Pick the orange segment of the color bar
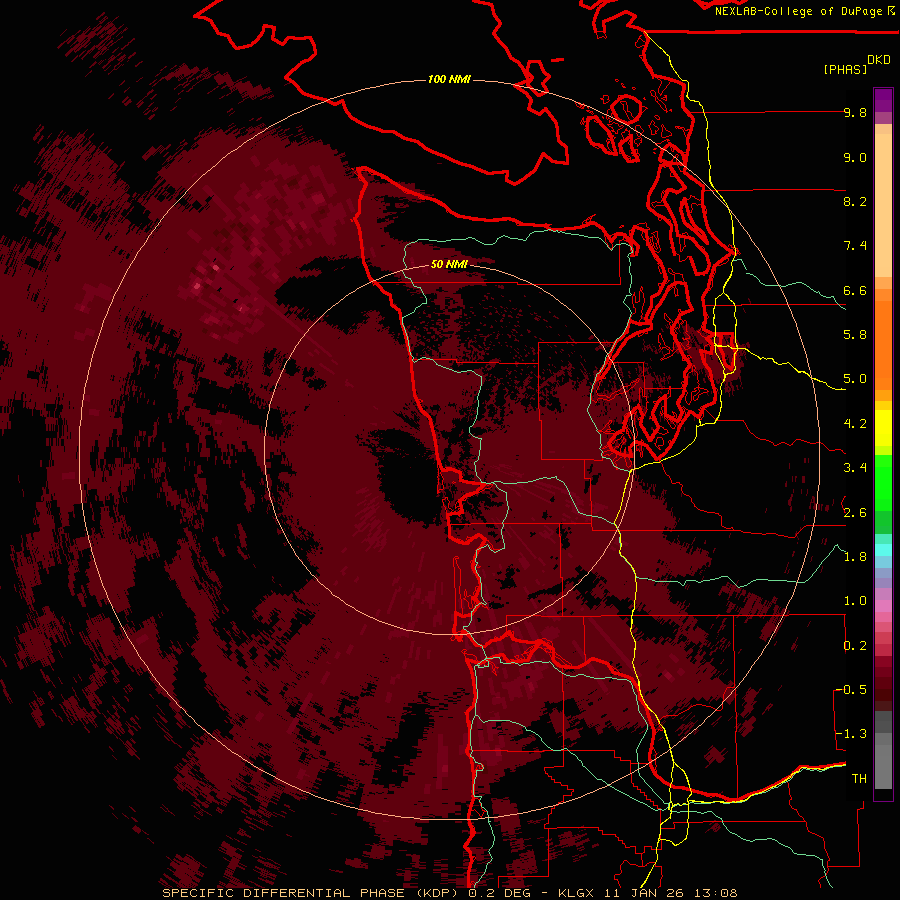This screenshot has width=900, height=900. 883,344
